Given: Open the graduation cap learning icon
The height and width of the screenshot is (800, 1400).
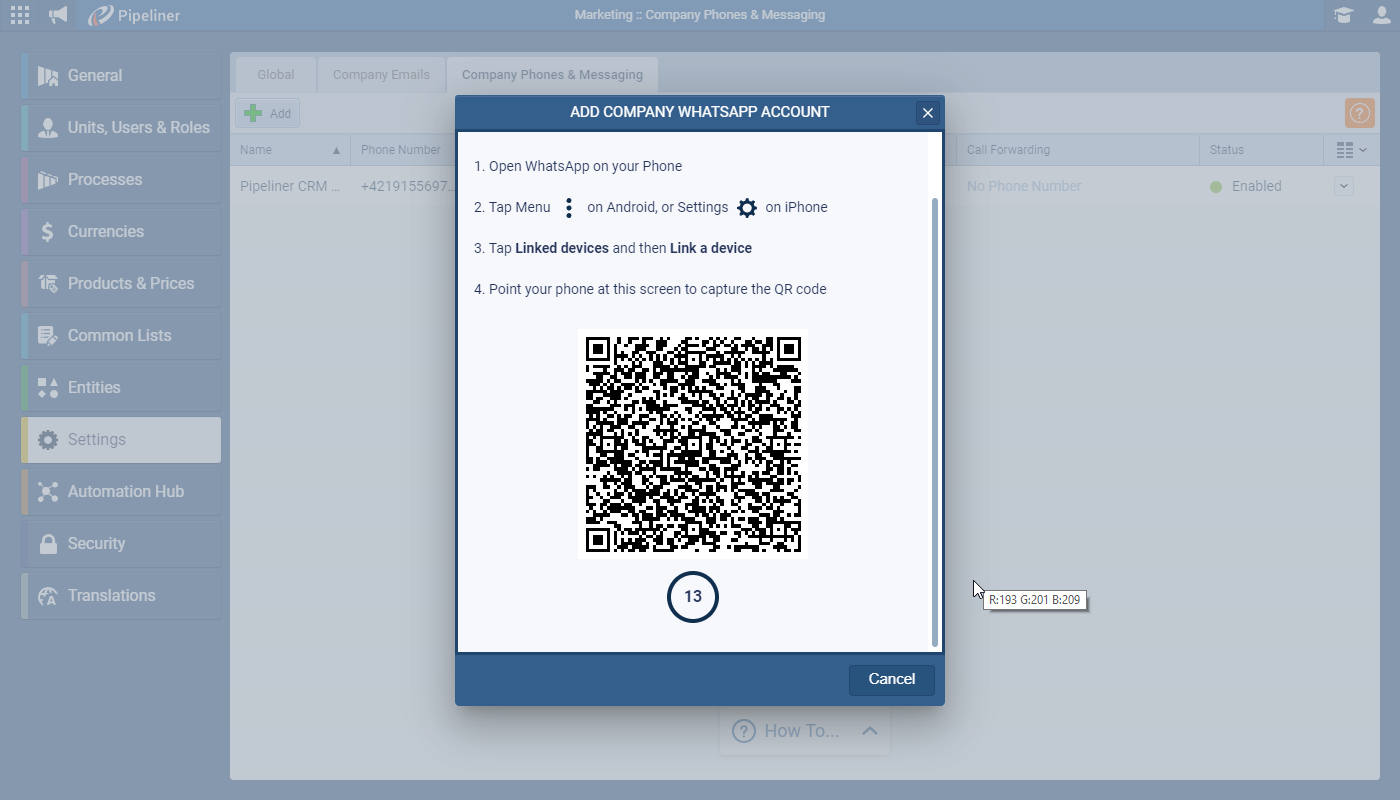Looking at the screenshot, I should [x=1342, y=15].
